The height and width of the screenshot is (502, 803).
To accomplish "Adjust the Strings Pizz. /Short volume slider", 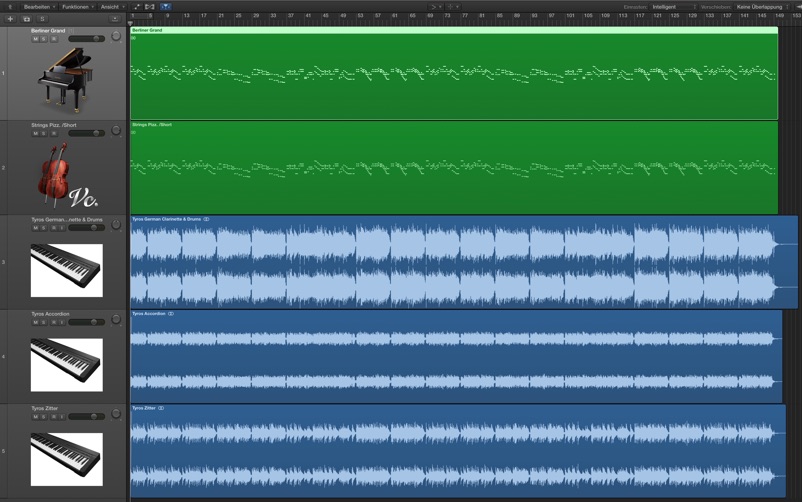I will pyautogui.click(x=87, y=133).
